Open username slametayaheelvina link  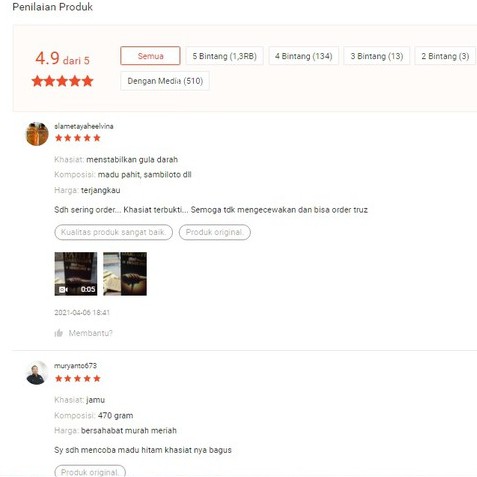(x=84, y=126)
